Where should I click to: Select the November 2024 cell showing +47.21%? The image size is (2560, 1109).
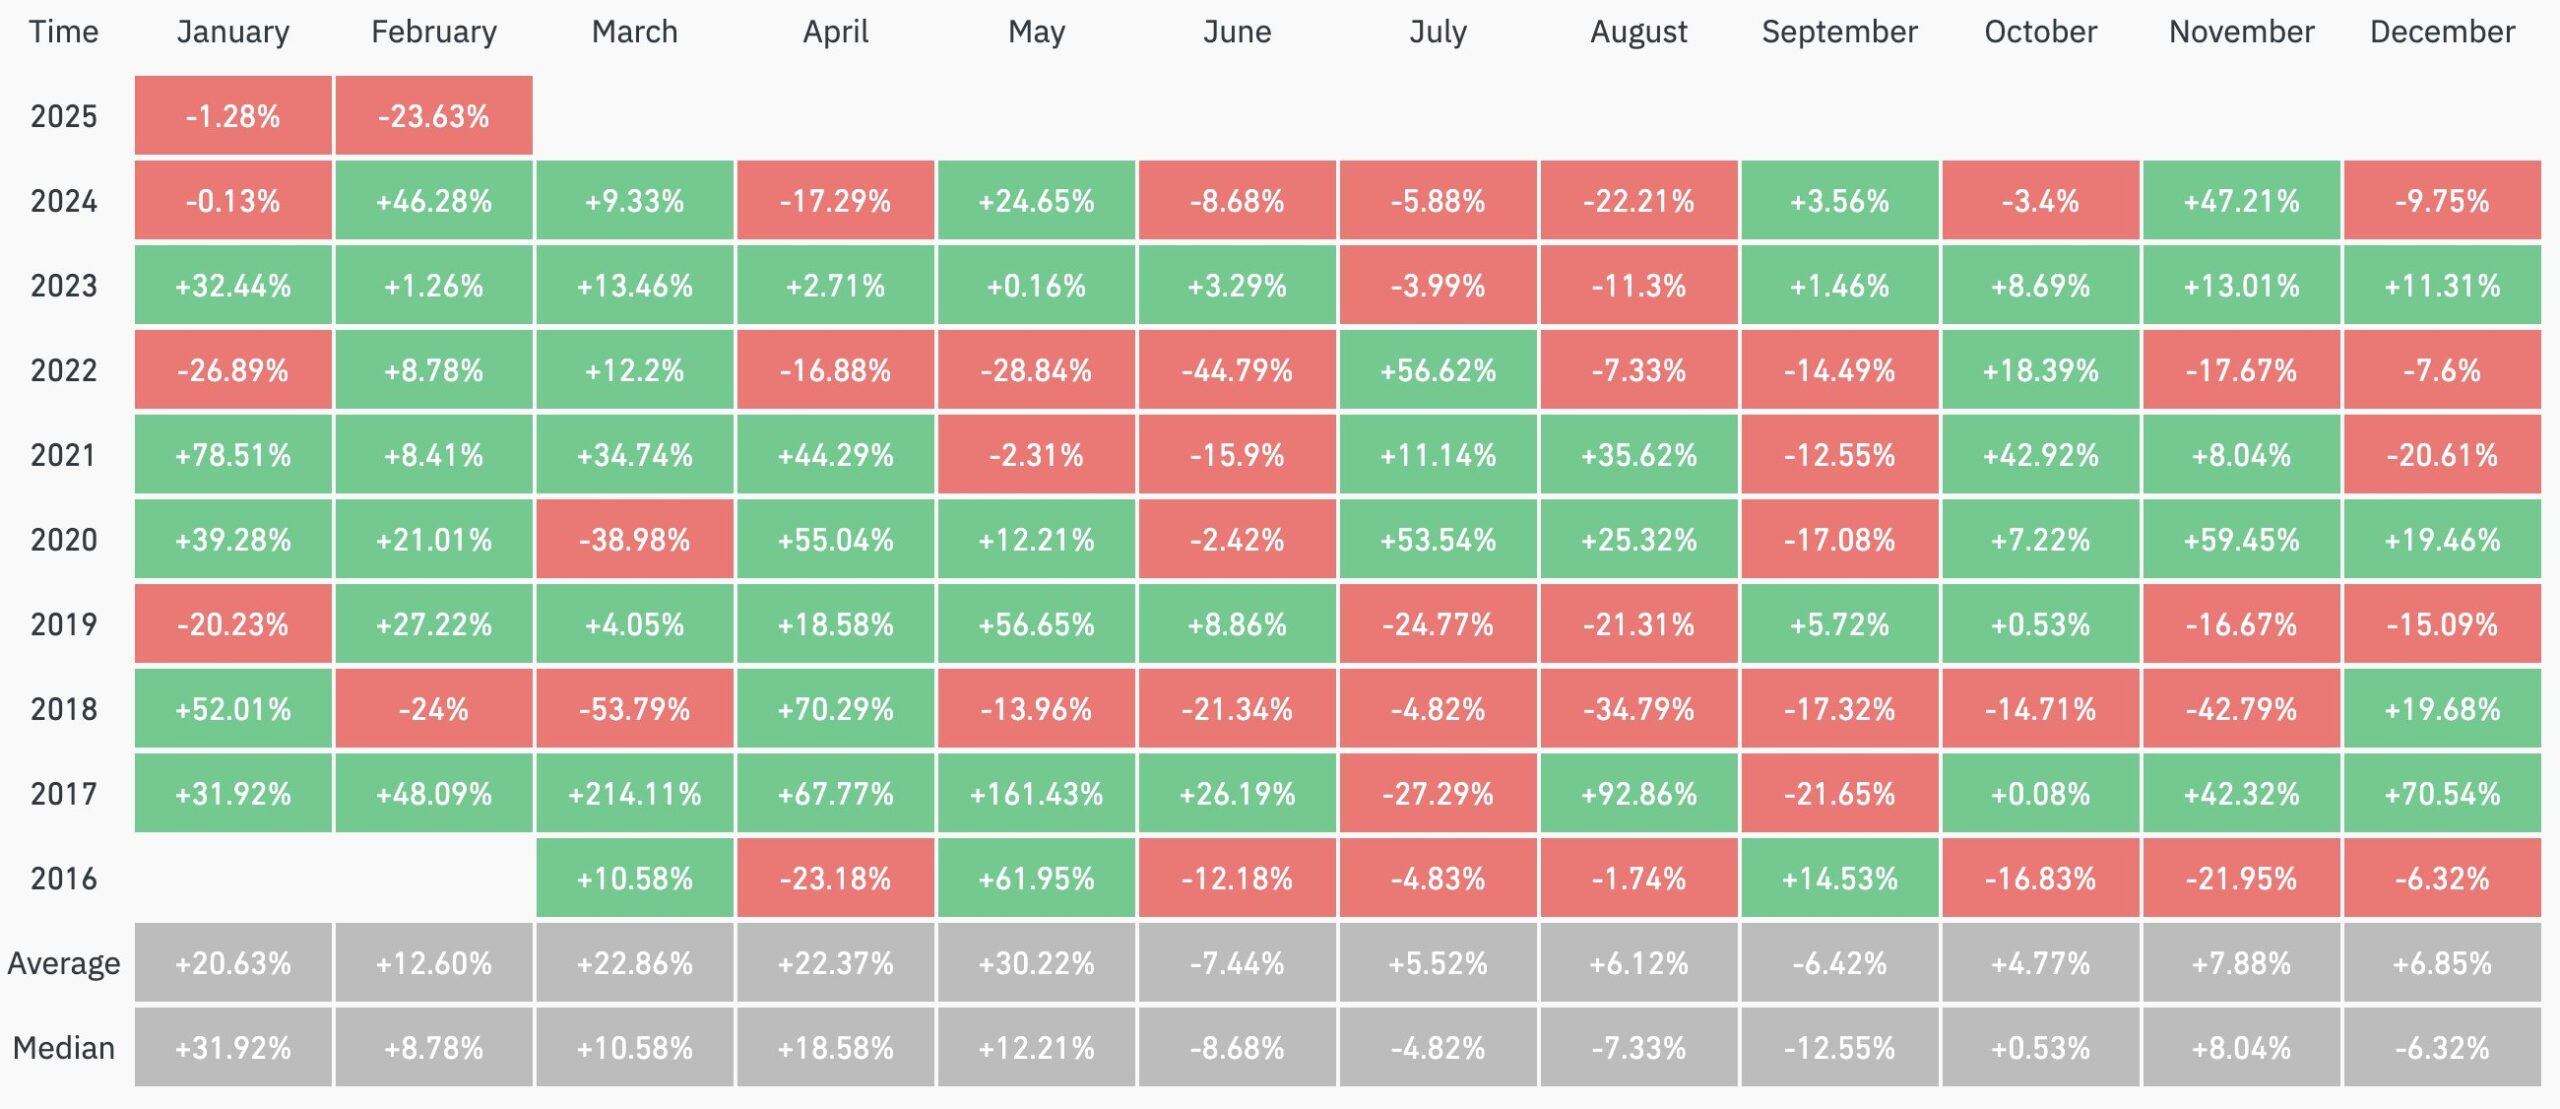click(x=2241, y=201)
